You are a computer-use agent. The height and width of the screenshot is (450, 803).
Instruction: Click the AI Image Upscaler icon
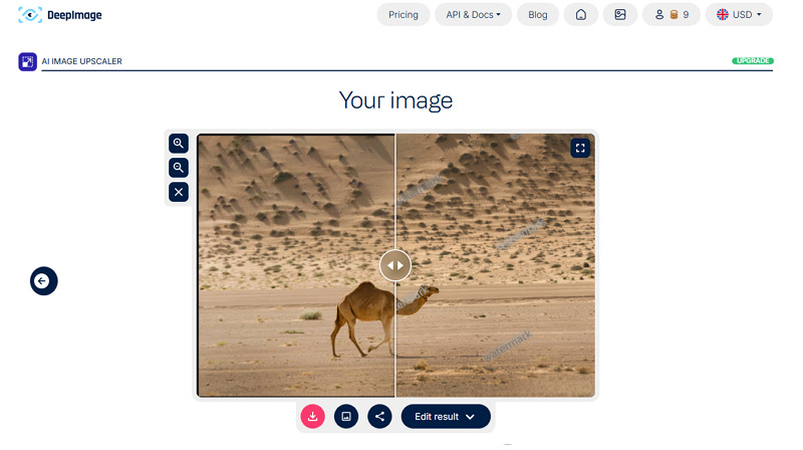click(x=28, y=61)
